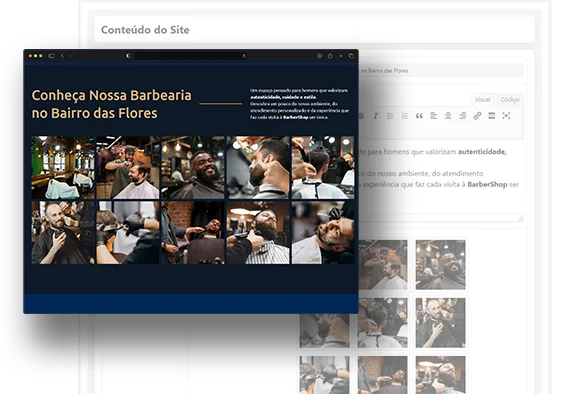Click the description paragraph in the barbershop page
Viewport: 564px width, 394px height.
pos(299,104)
